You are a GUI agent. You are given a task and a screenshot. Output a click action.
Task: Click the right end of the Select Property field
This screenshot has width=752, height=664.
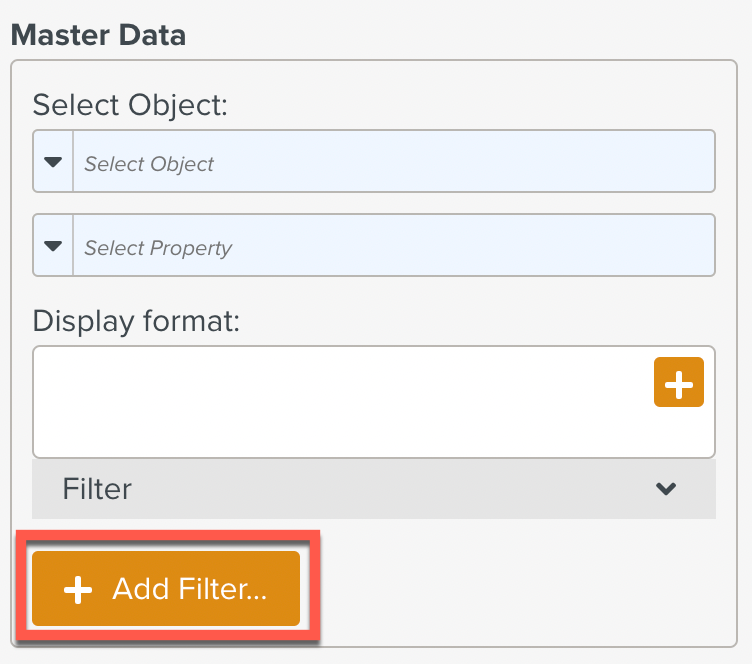click(690, 246)
